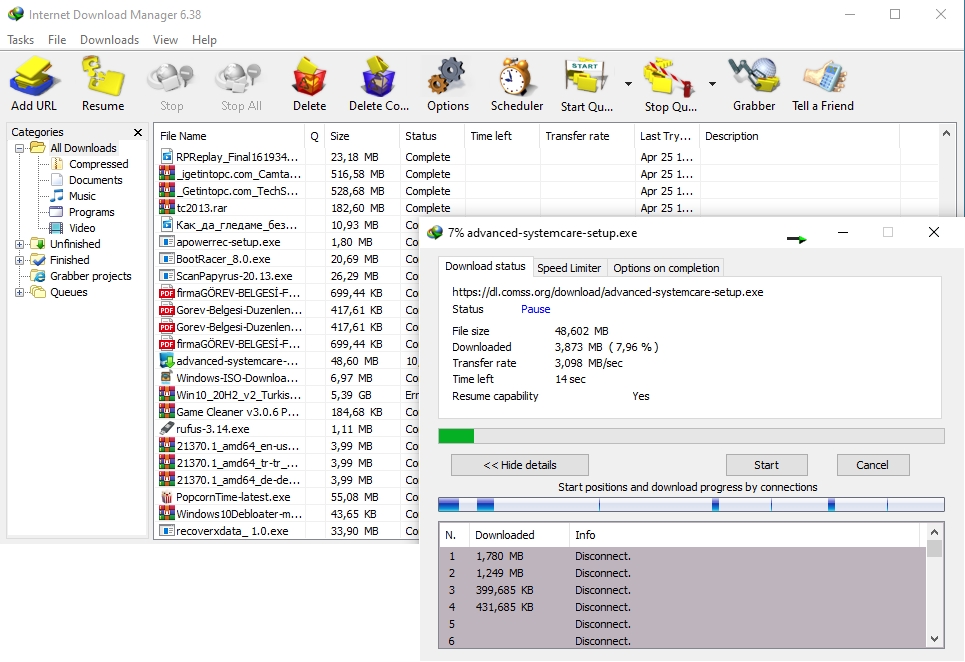This screenshot has width=965, height=662.
Task: Click the Stop toolbar icon
Action: (171, 84)
